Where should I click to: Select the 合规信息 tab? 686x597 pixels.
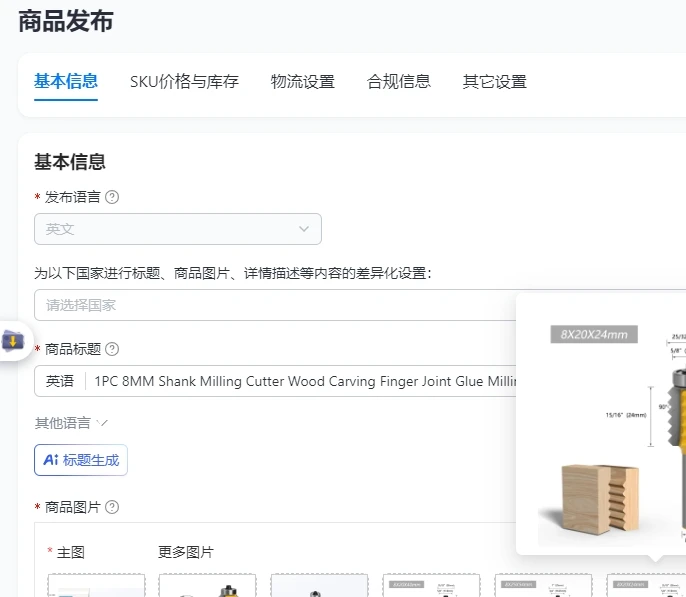click(x=399, y=81)
